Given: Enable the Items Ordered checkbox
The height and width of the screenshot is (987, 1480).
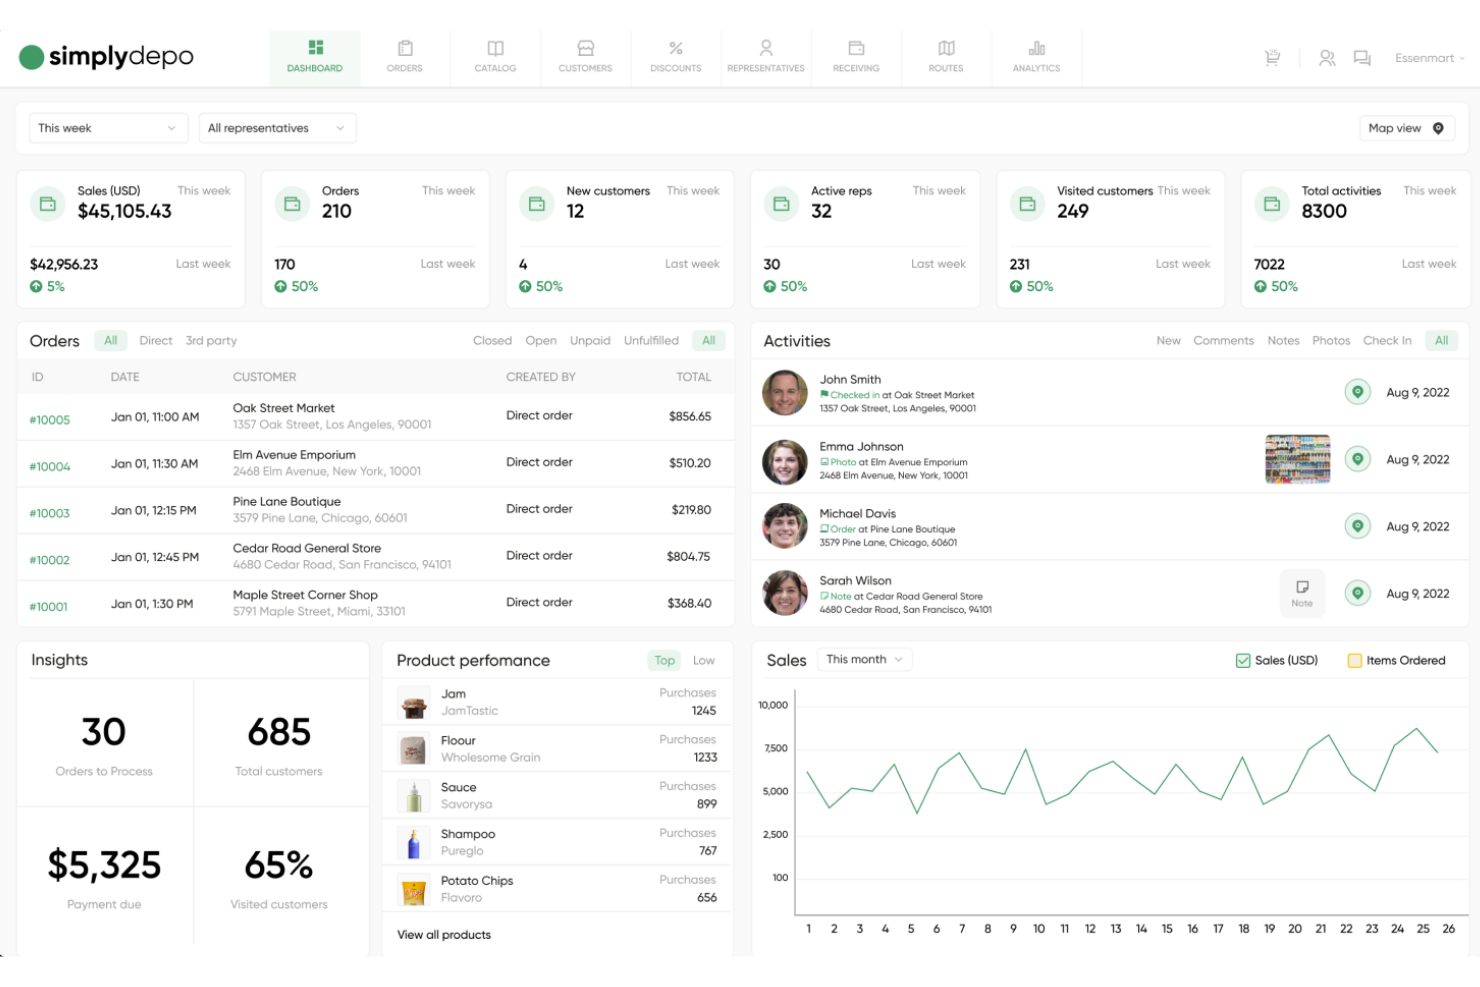Looking at the screenshot, I should coord(1355,661).
